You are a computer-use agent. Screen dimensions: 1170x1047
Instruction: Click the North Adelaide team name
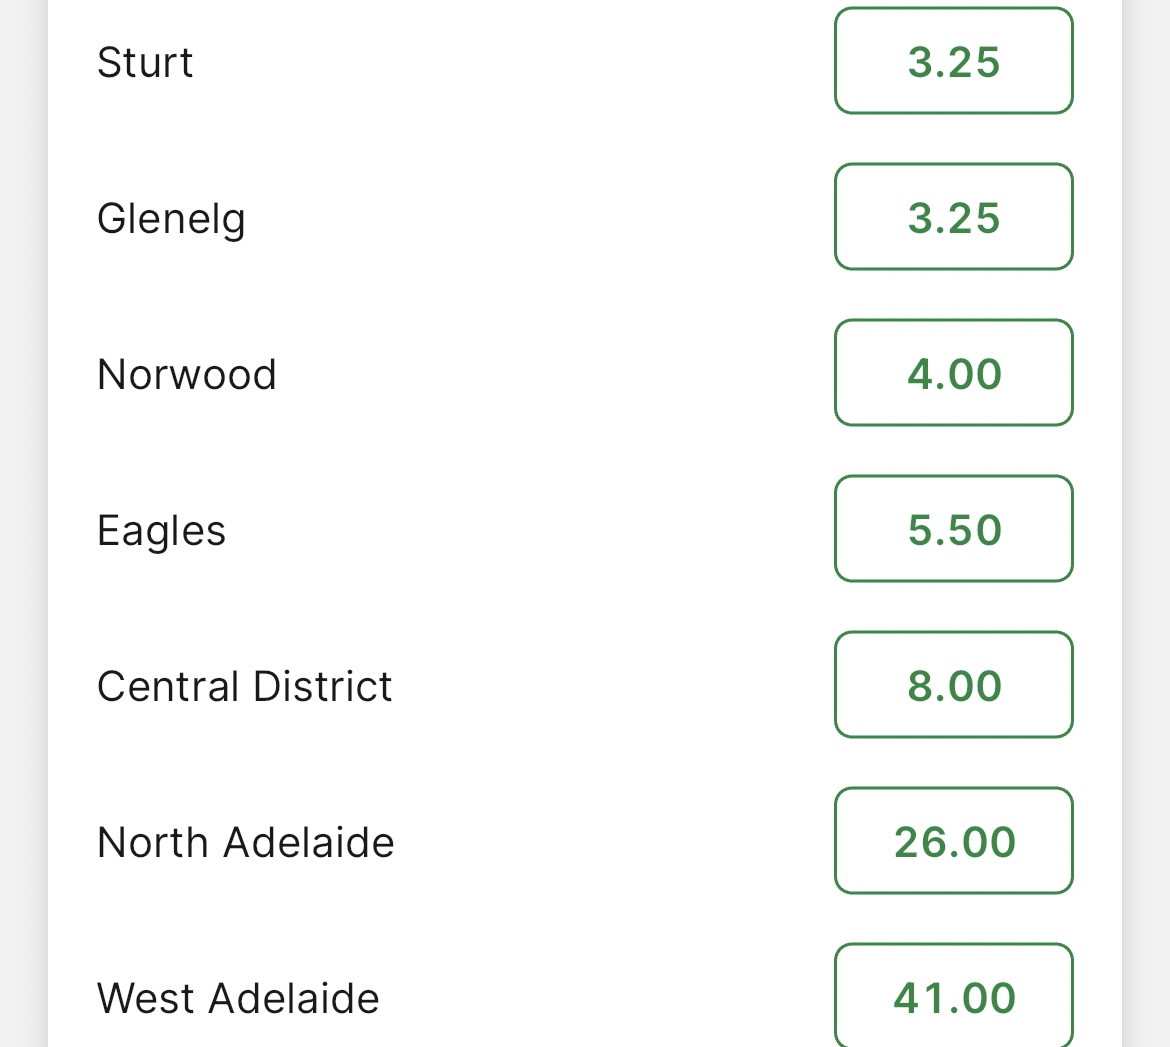click(x=245, y=842)
